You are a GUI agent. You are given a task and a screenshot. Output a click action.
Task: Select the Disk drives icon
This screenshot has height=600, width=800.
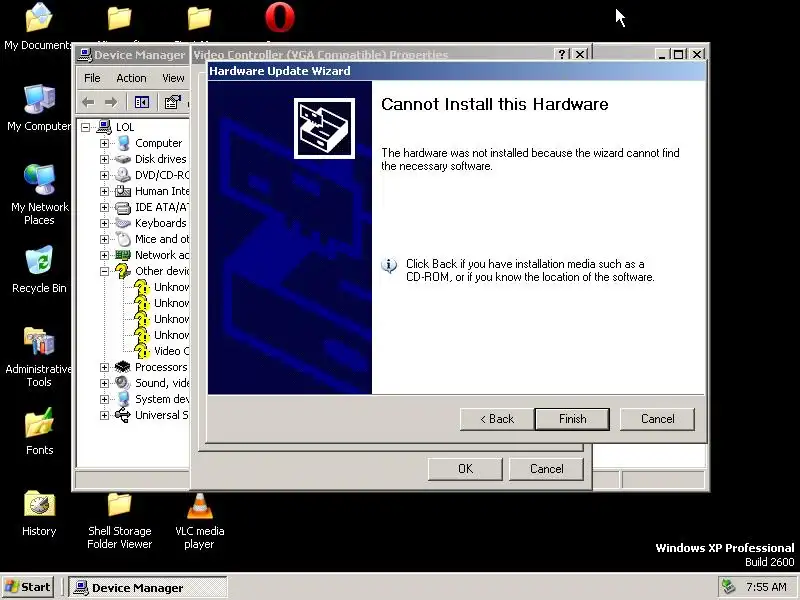(122, 159)
